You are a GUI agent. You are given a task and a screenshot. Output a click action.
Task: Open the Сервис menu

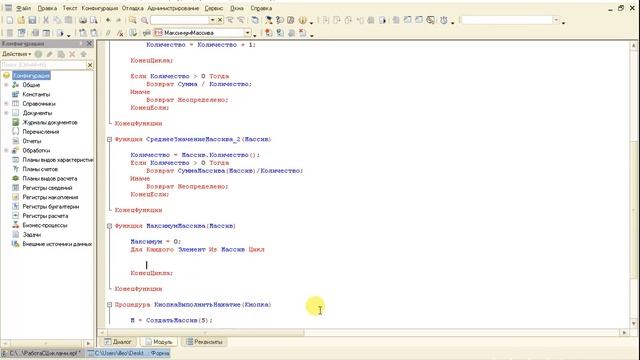pos(214,8)
